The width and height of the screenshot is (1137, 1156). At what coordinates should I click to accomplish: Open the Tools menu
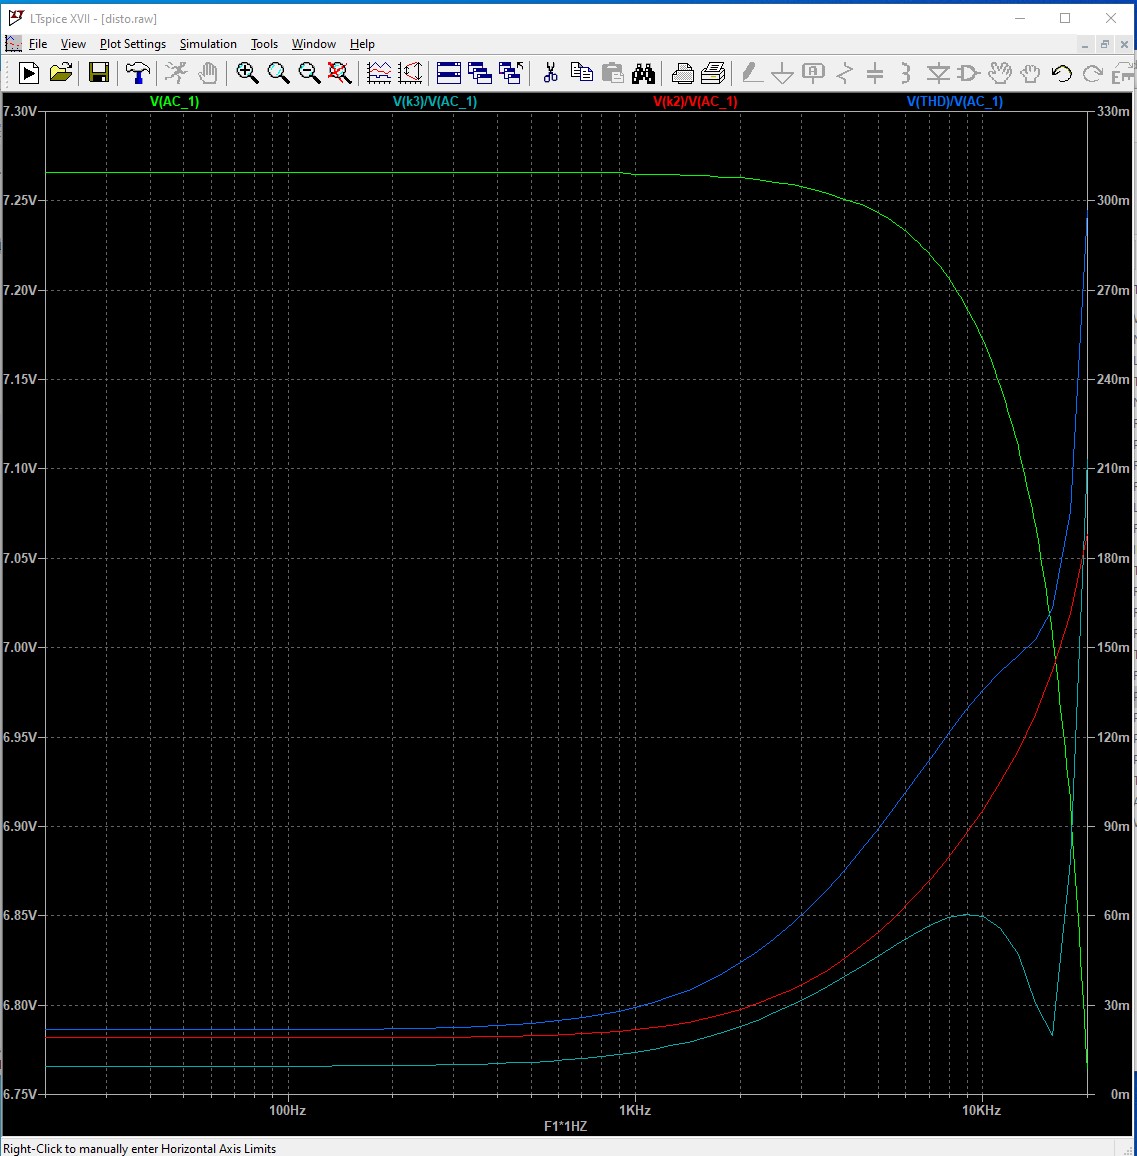[x=264, y=43]
